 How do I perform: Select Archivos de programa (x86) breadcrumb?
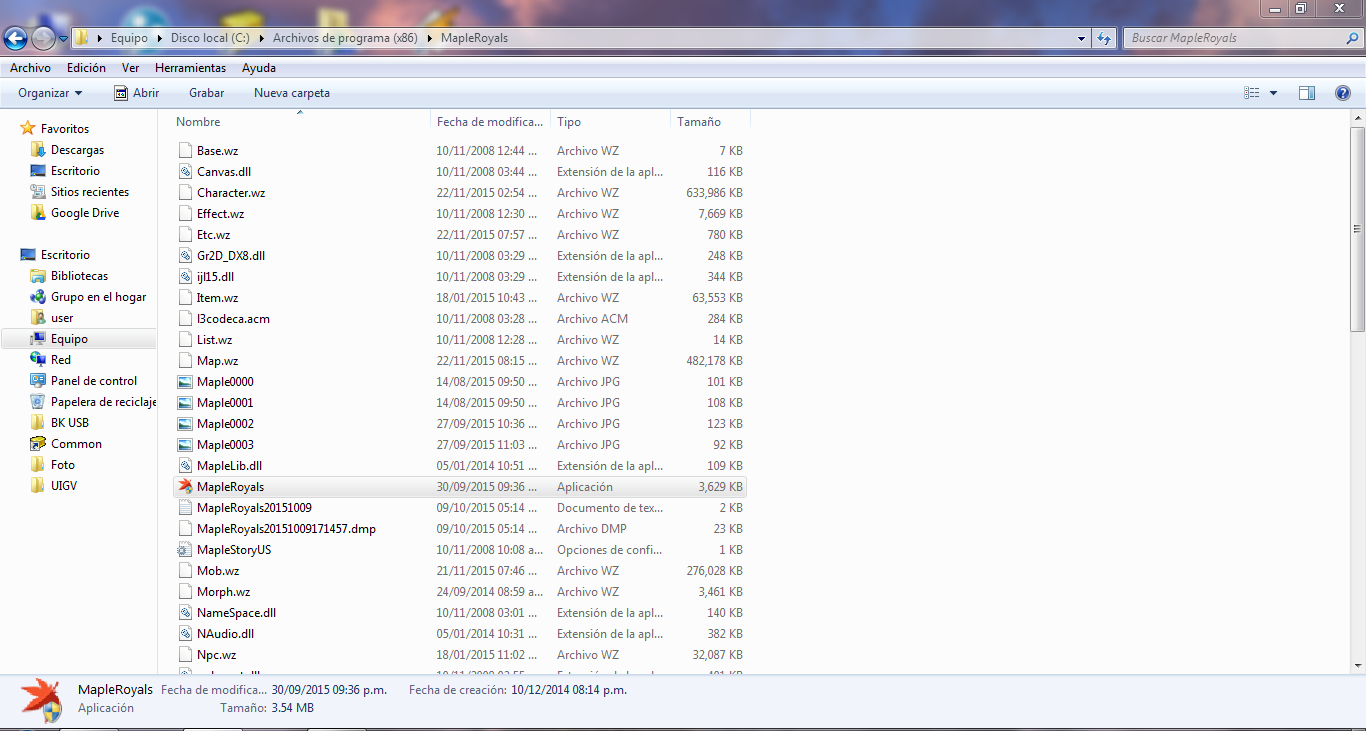[x=345, y=38]
